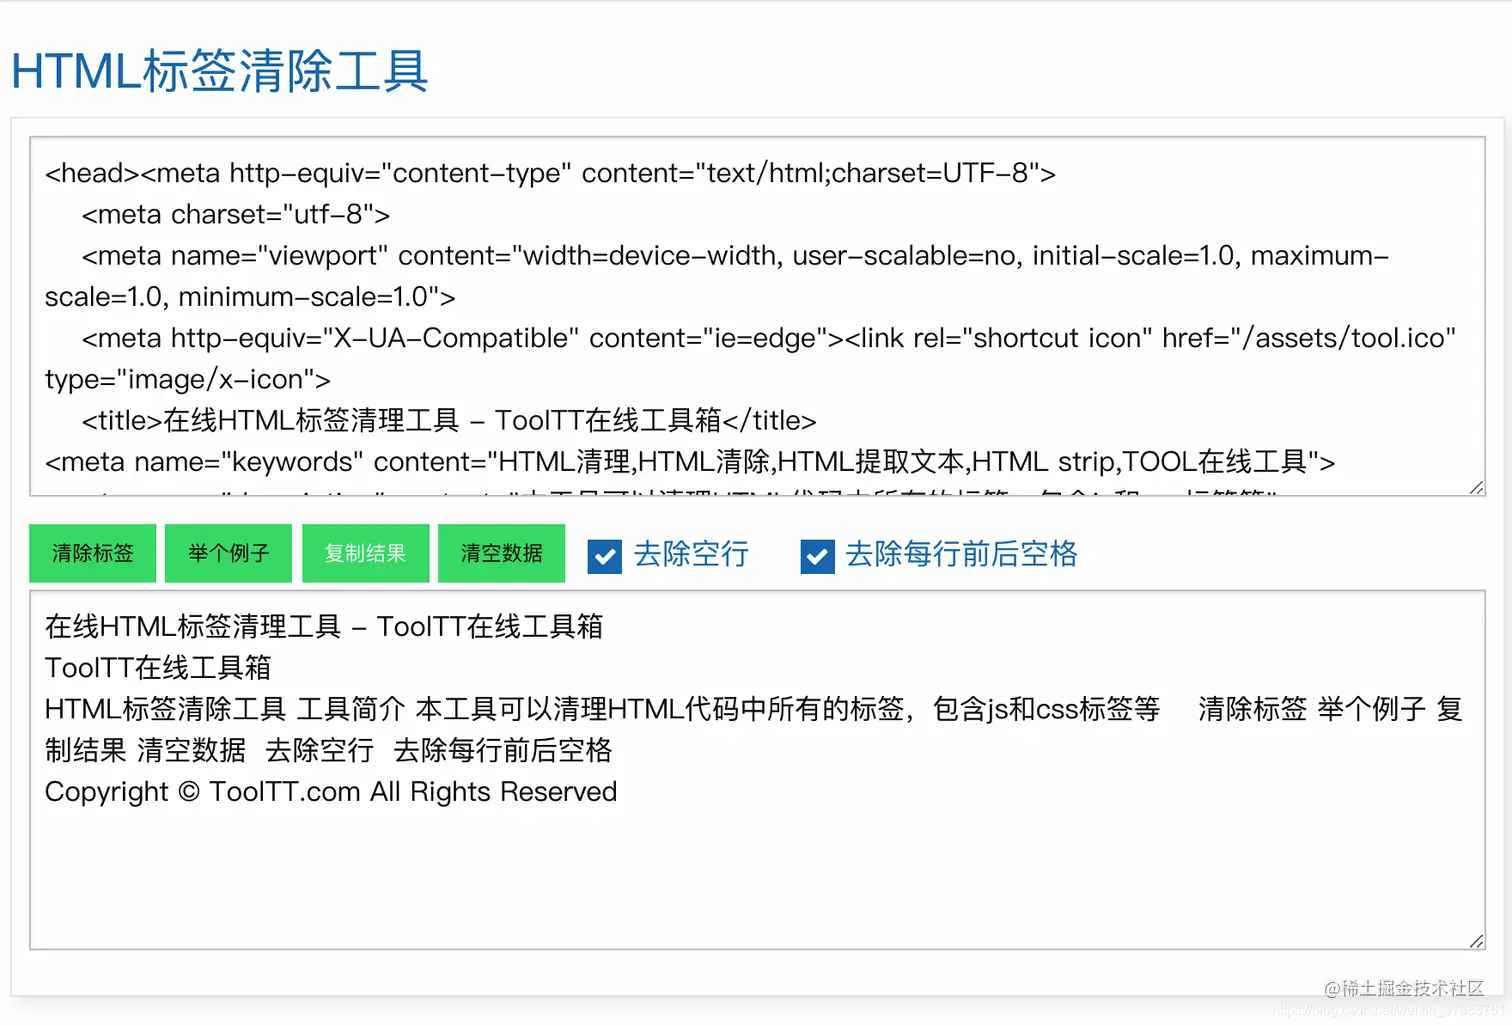Focus the HTML source input textarea
The image size is (1512, 1026).
(757, 316)
